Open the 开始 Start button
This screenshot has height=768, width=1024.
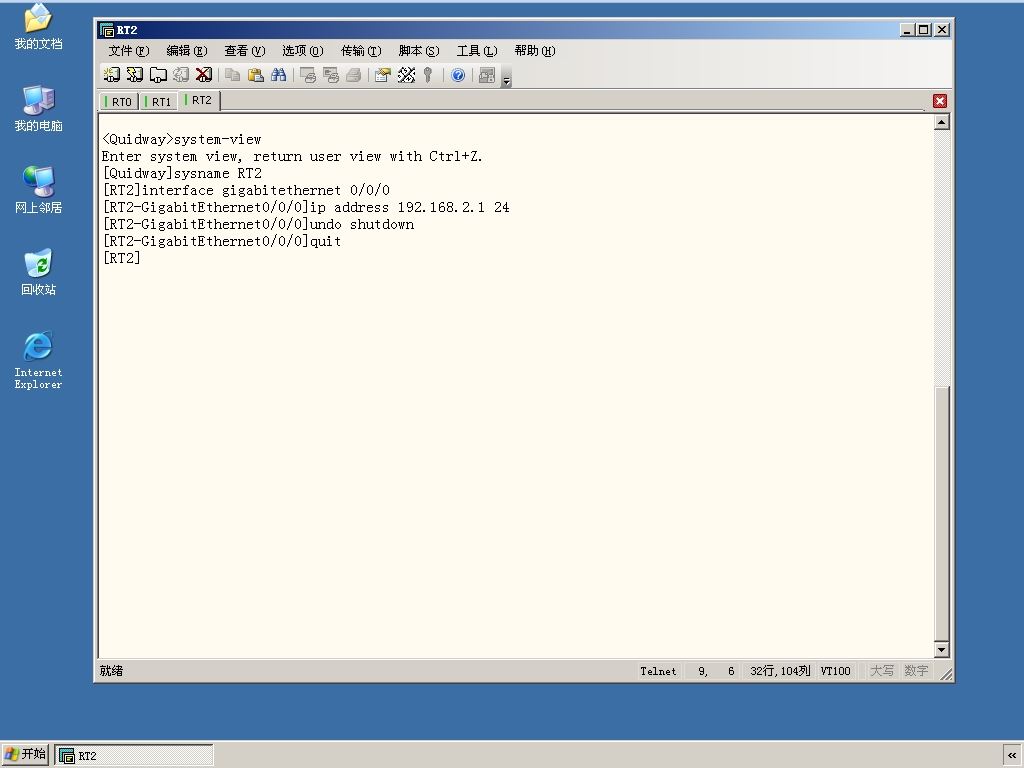[x=25, y=755]
